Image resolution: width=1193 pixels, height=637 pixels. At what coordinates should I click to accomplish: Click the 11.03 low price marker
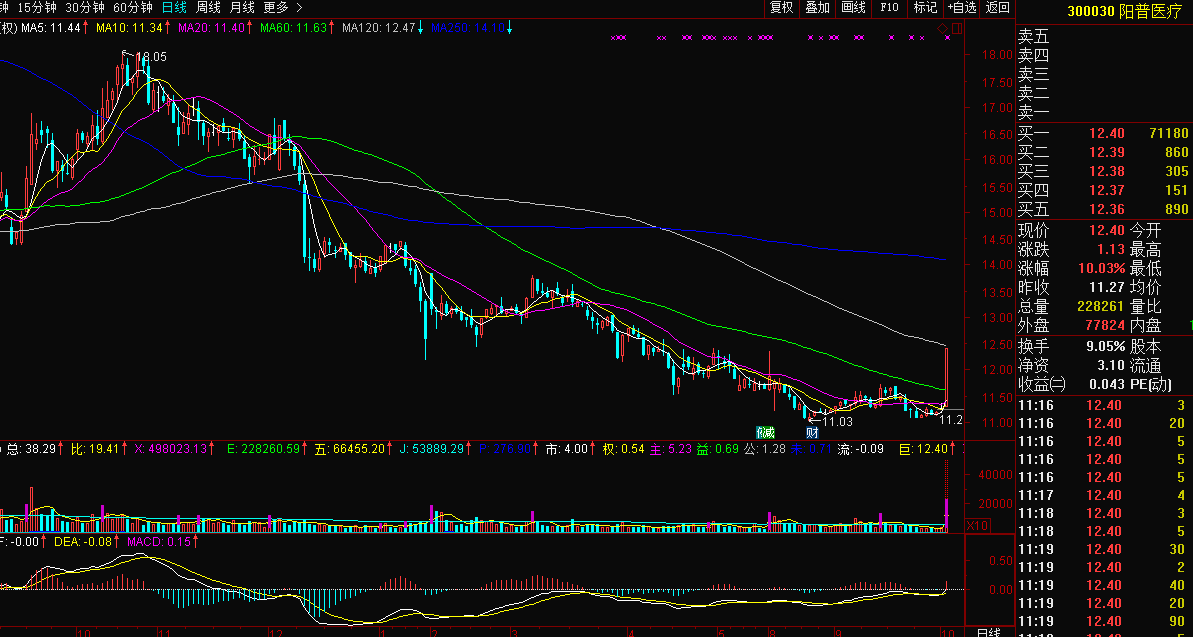coord(835,423)
